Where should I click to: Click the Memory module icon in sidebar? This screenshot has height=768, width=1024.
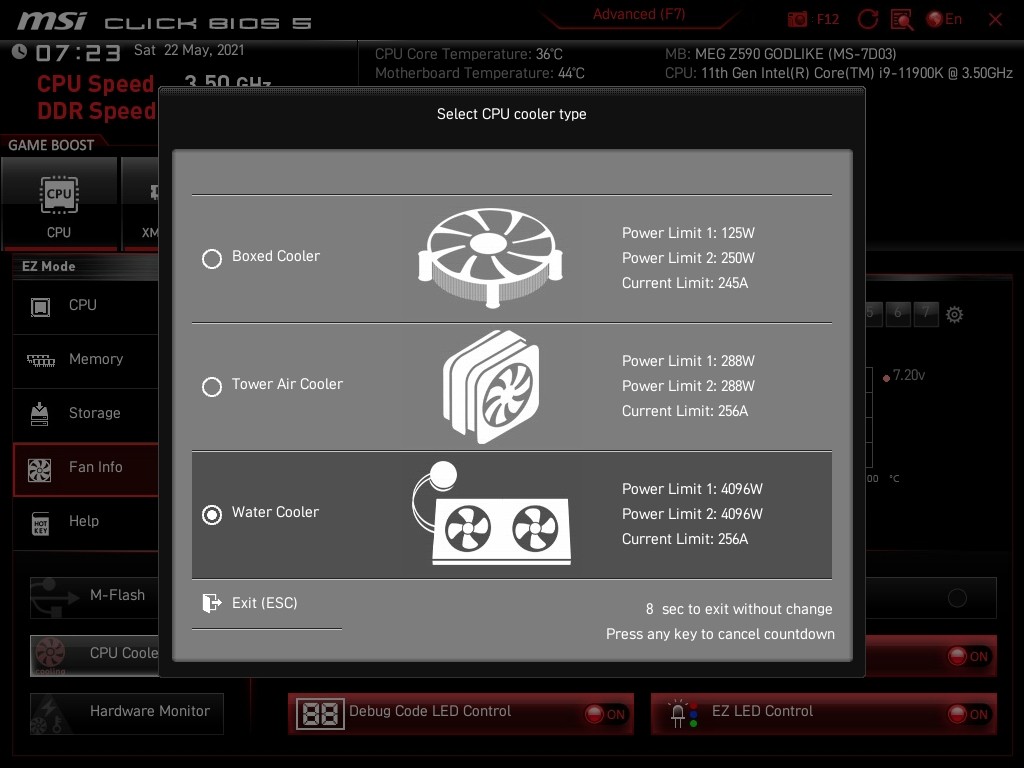click(x=40, y=360)
